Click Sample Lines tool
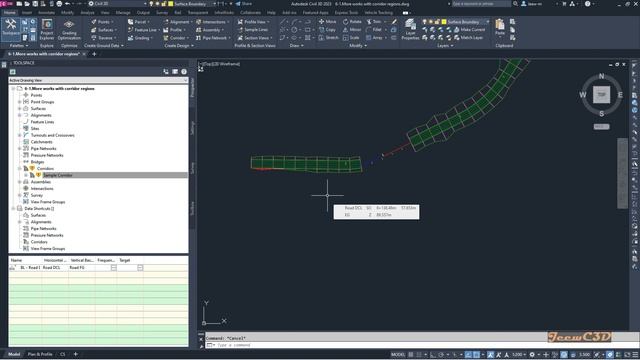640x360 pixels. tap(253, 30)
